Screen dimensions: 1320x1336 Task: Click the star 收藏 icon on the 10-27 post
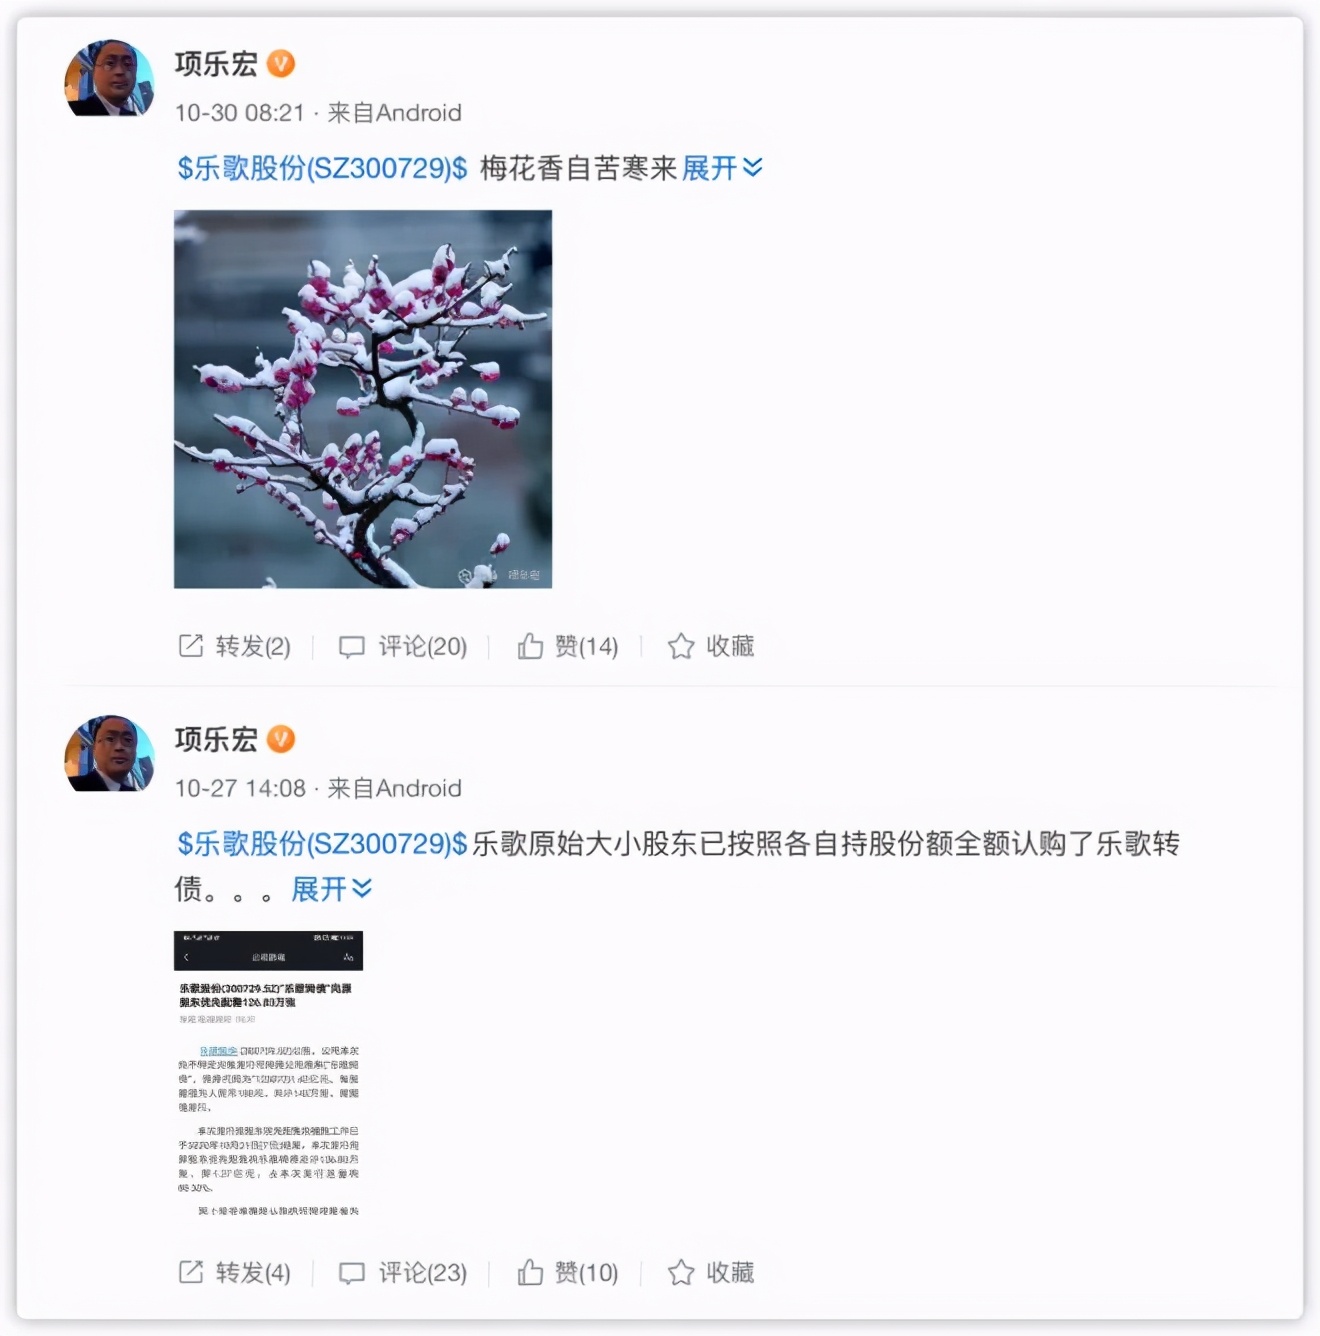[681, 1272]
